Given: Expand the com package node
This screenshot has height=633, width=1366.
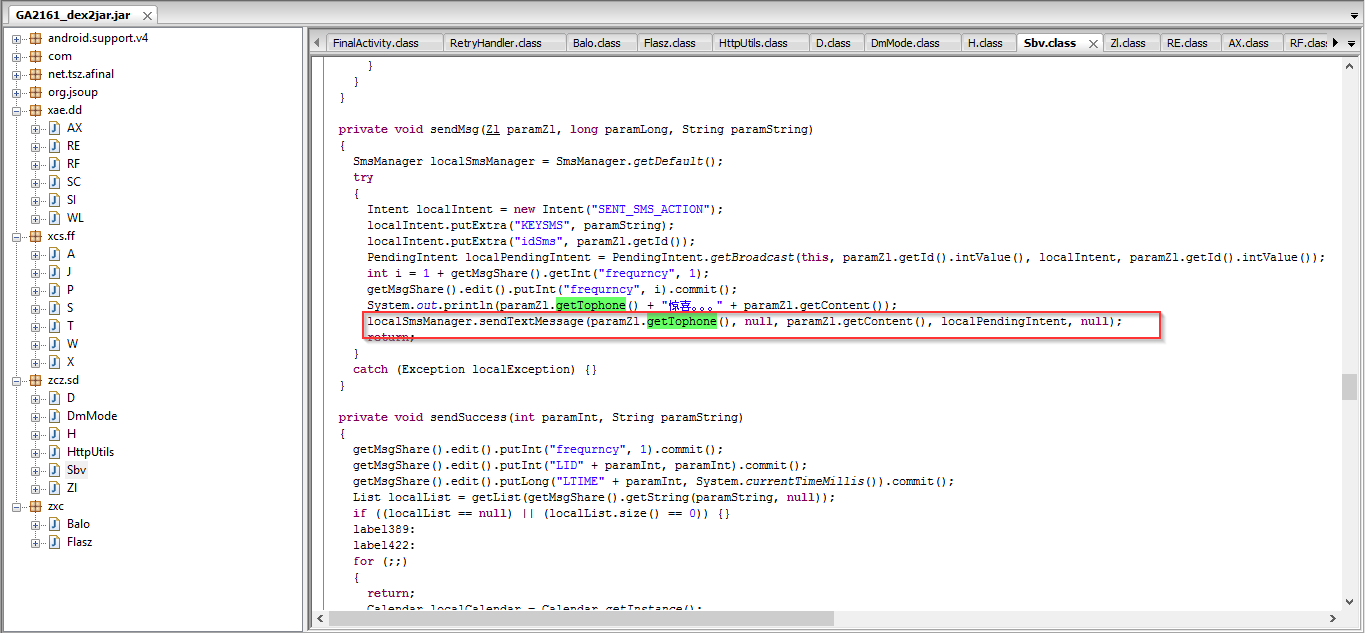Looking at the screenshot, I should point(16,56).
